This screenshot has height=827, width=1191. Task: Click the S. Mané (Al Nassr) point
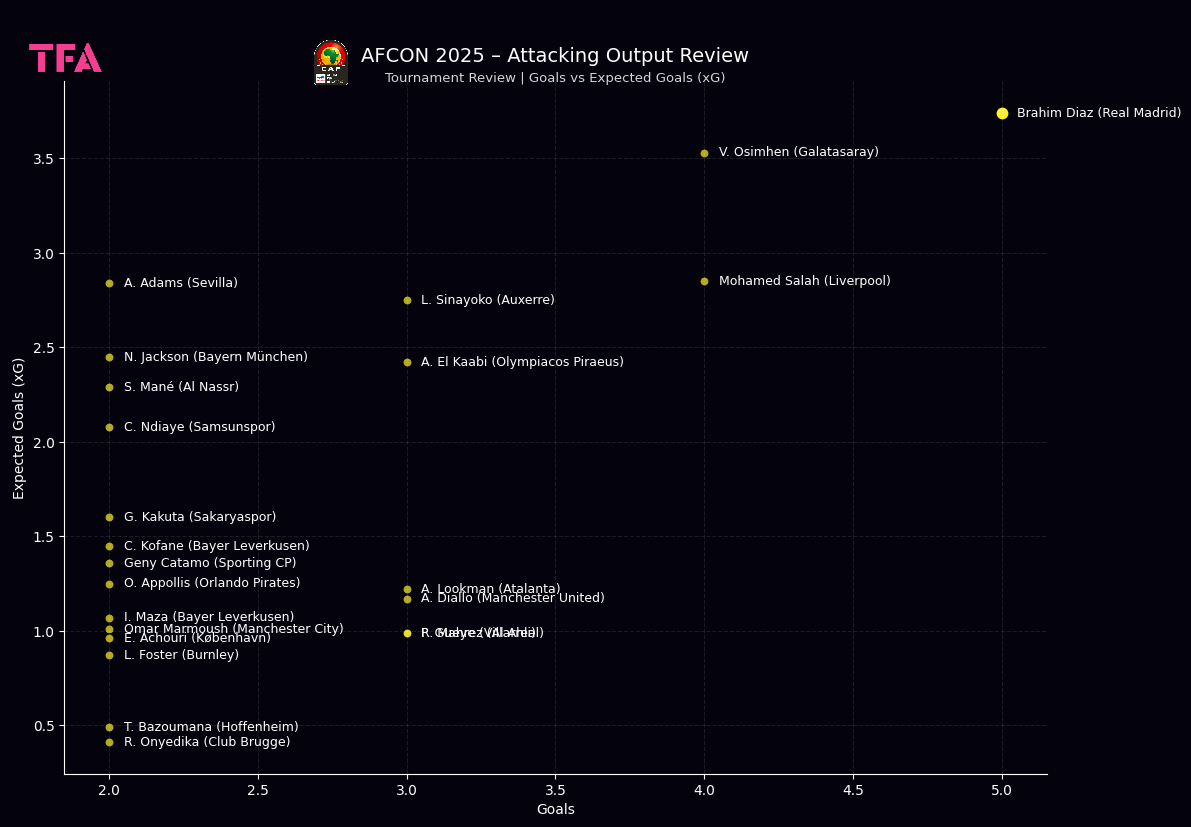(109, 387)
